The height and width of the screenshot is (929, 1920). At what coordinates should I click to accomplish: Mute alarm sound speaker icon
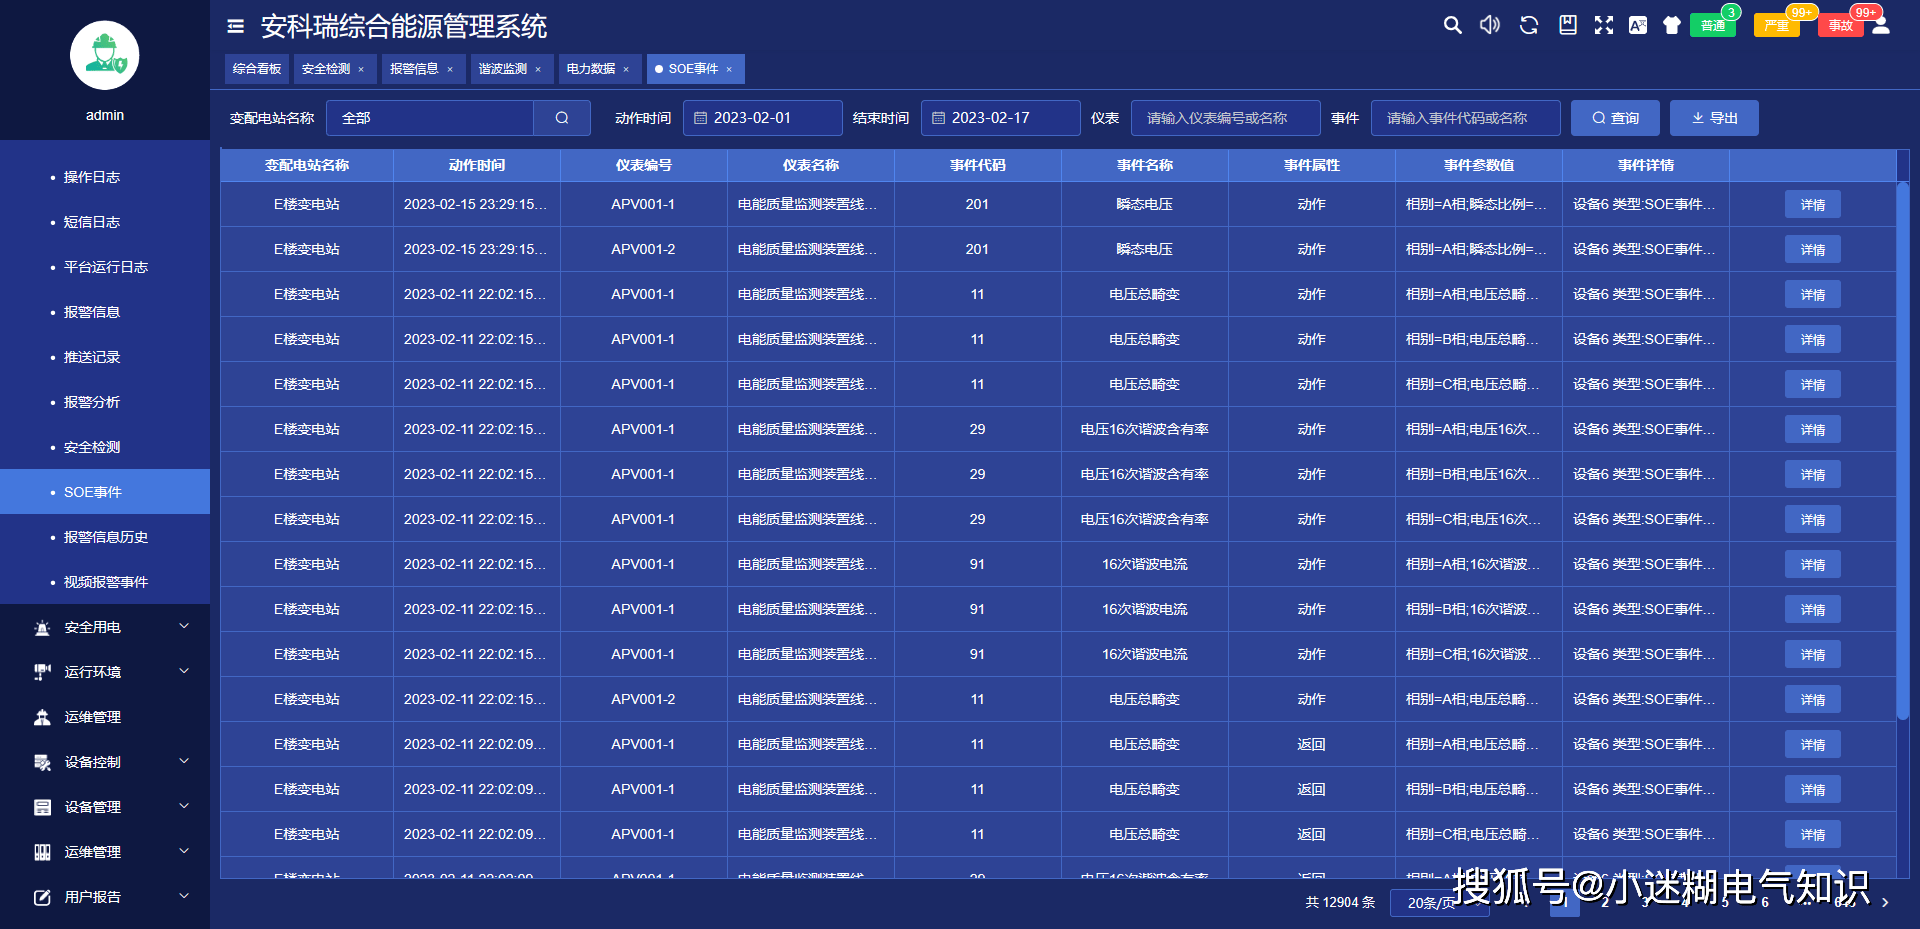(1490, 25)
